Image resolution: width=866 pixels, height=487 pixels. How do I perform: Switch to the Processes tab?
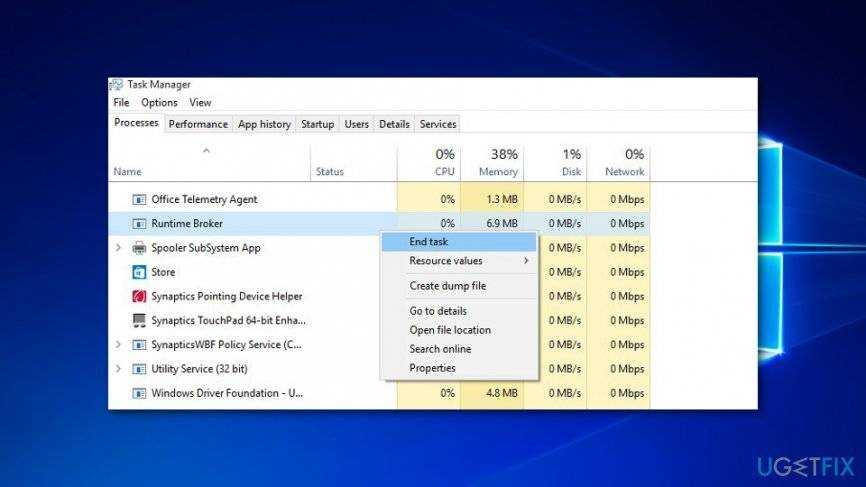point(136,123)
